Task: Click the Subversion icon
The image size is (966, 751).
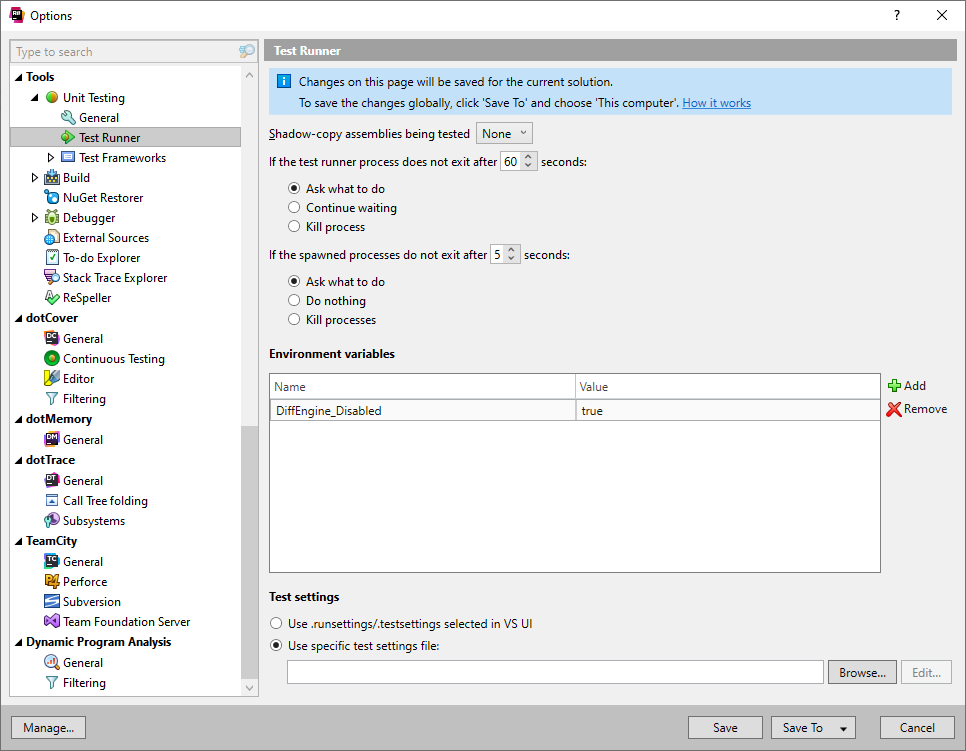Action: [x=52, y=601]
